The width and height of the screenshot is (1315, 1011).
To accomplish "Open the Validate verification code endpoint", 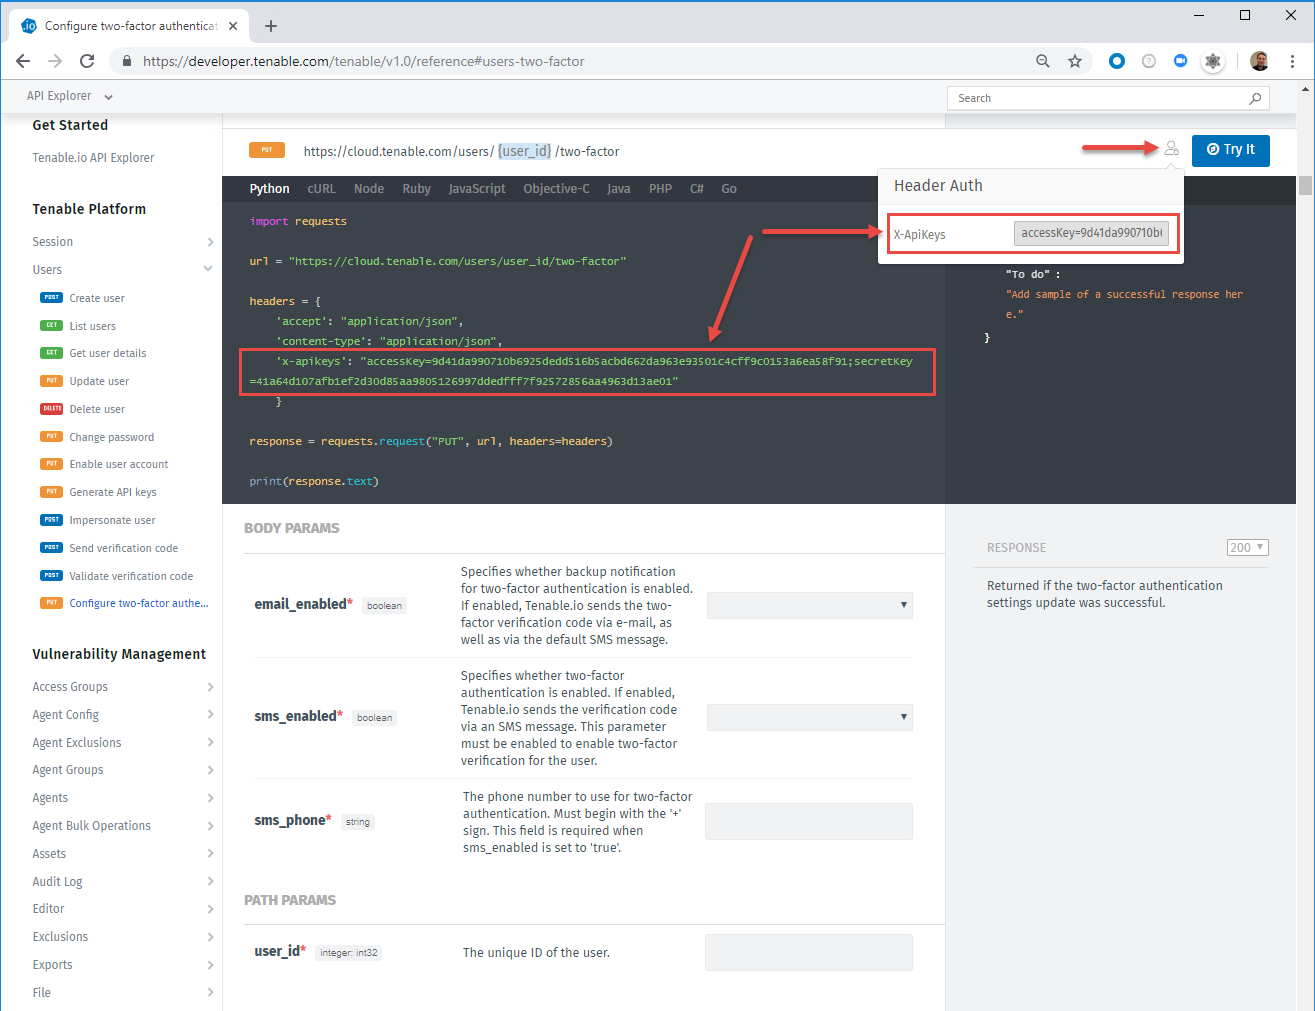I will [131, 576].
